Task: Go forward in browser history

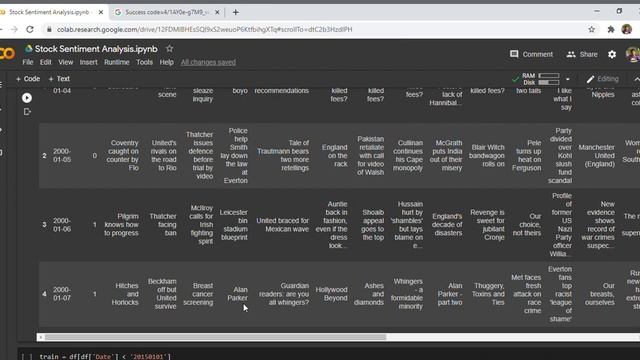Action: tap(14, 29)
